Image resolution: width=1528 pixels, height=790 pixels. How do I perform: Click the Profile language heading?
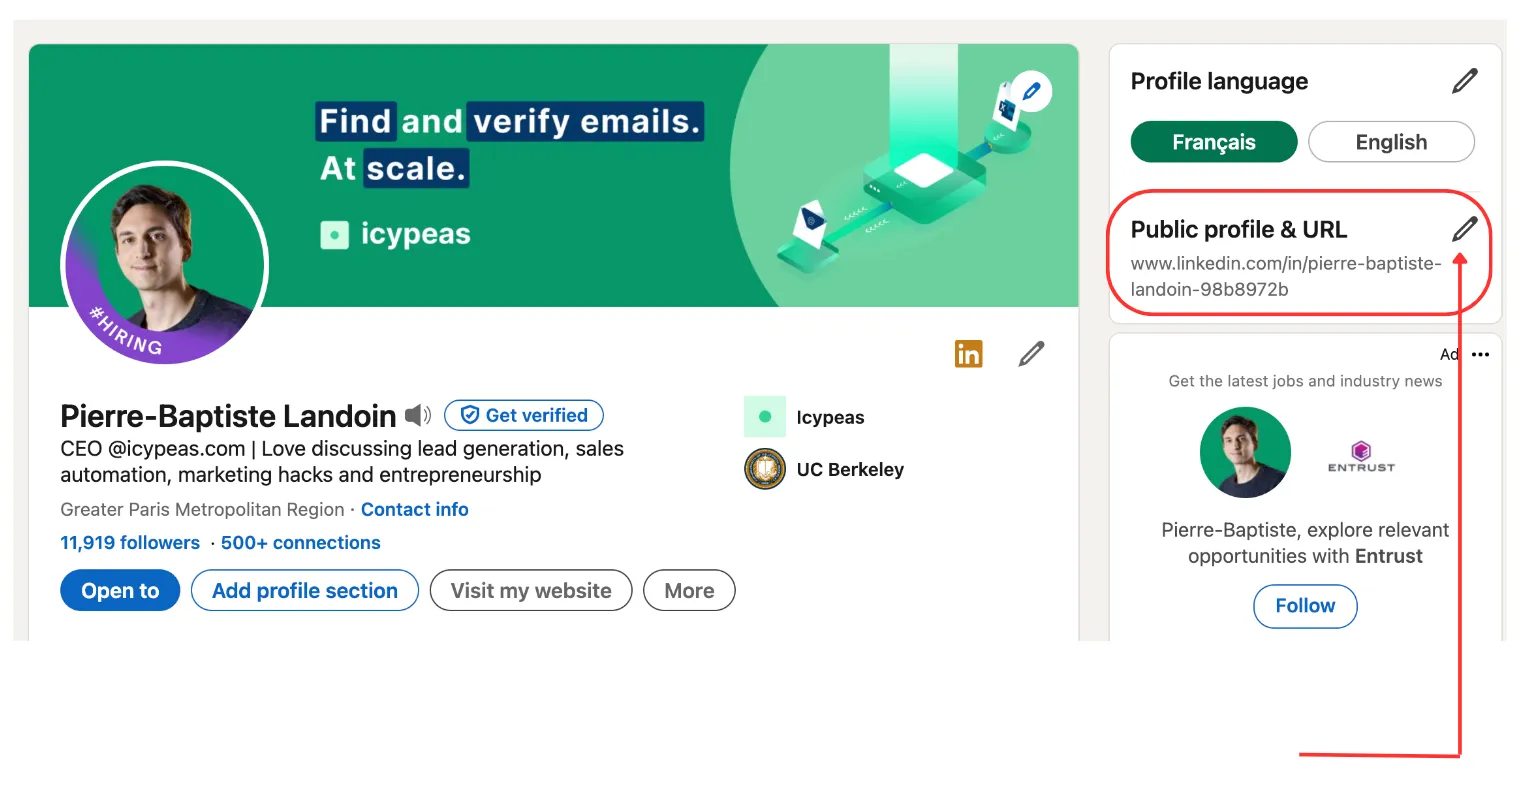(1219, 81)
